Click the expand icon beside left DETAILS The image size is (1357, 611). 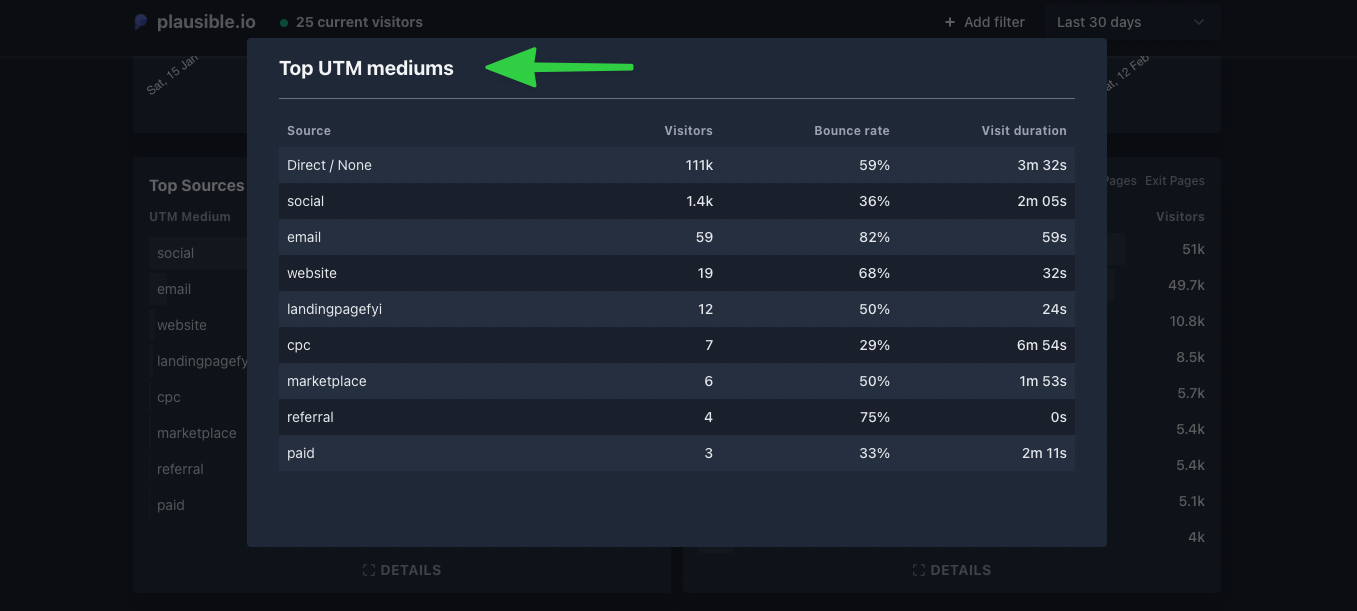pos(369,570)
